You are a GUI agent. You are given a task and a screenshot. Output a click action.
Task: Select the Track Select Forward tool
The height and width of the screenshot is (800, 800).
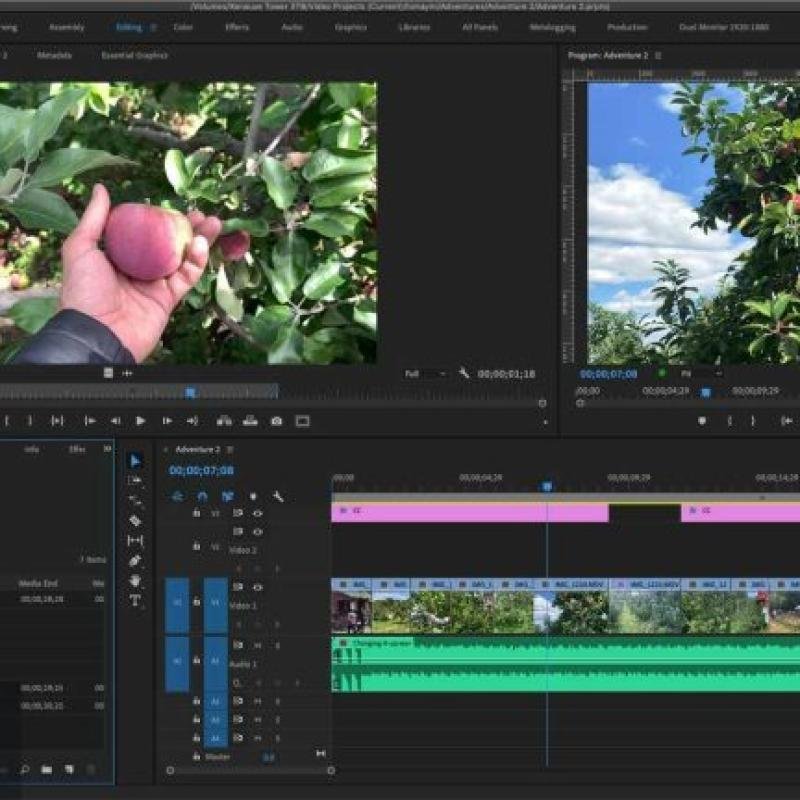pyautogui.click(x=135, y=481)
